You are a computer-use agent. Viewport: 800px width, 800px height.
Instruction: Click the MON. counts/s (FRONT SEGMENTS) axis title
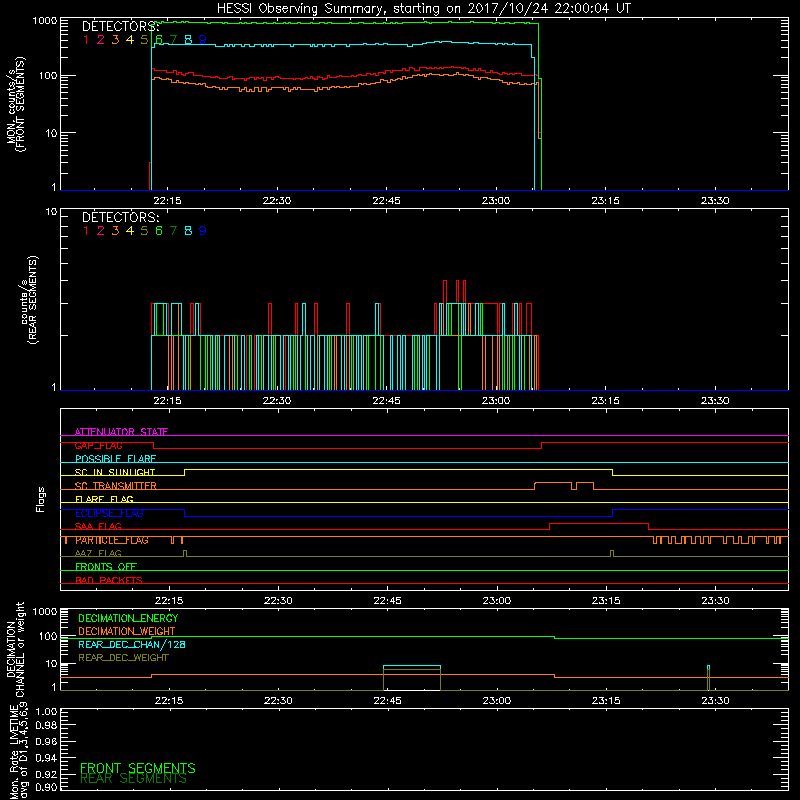15,104
